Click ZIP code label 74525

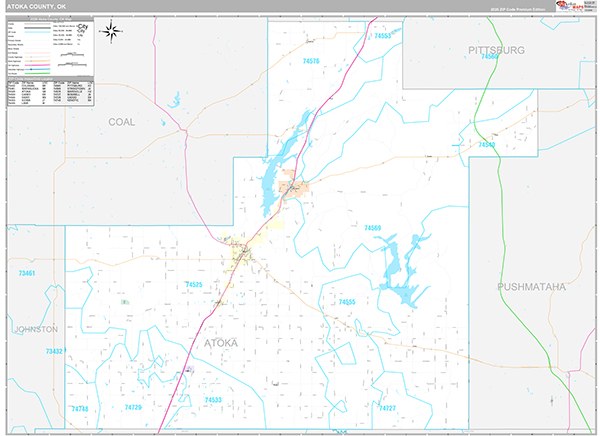[x=194, y=284]
